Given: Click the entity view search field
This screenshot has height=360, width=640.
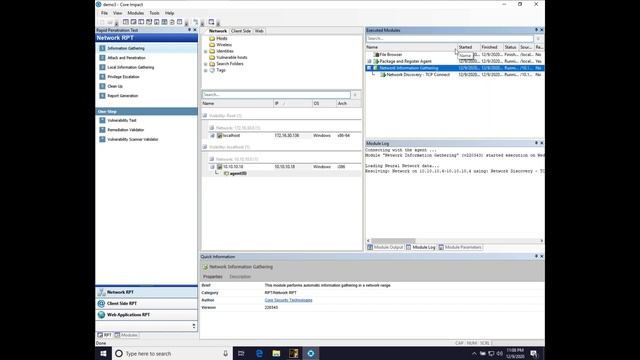Looking at the screenshot, I should [276, 95].
